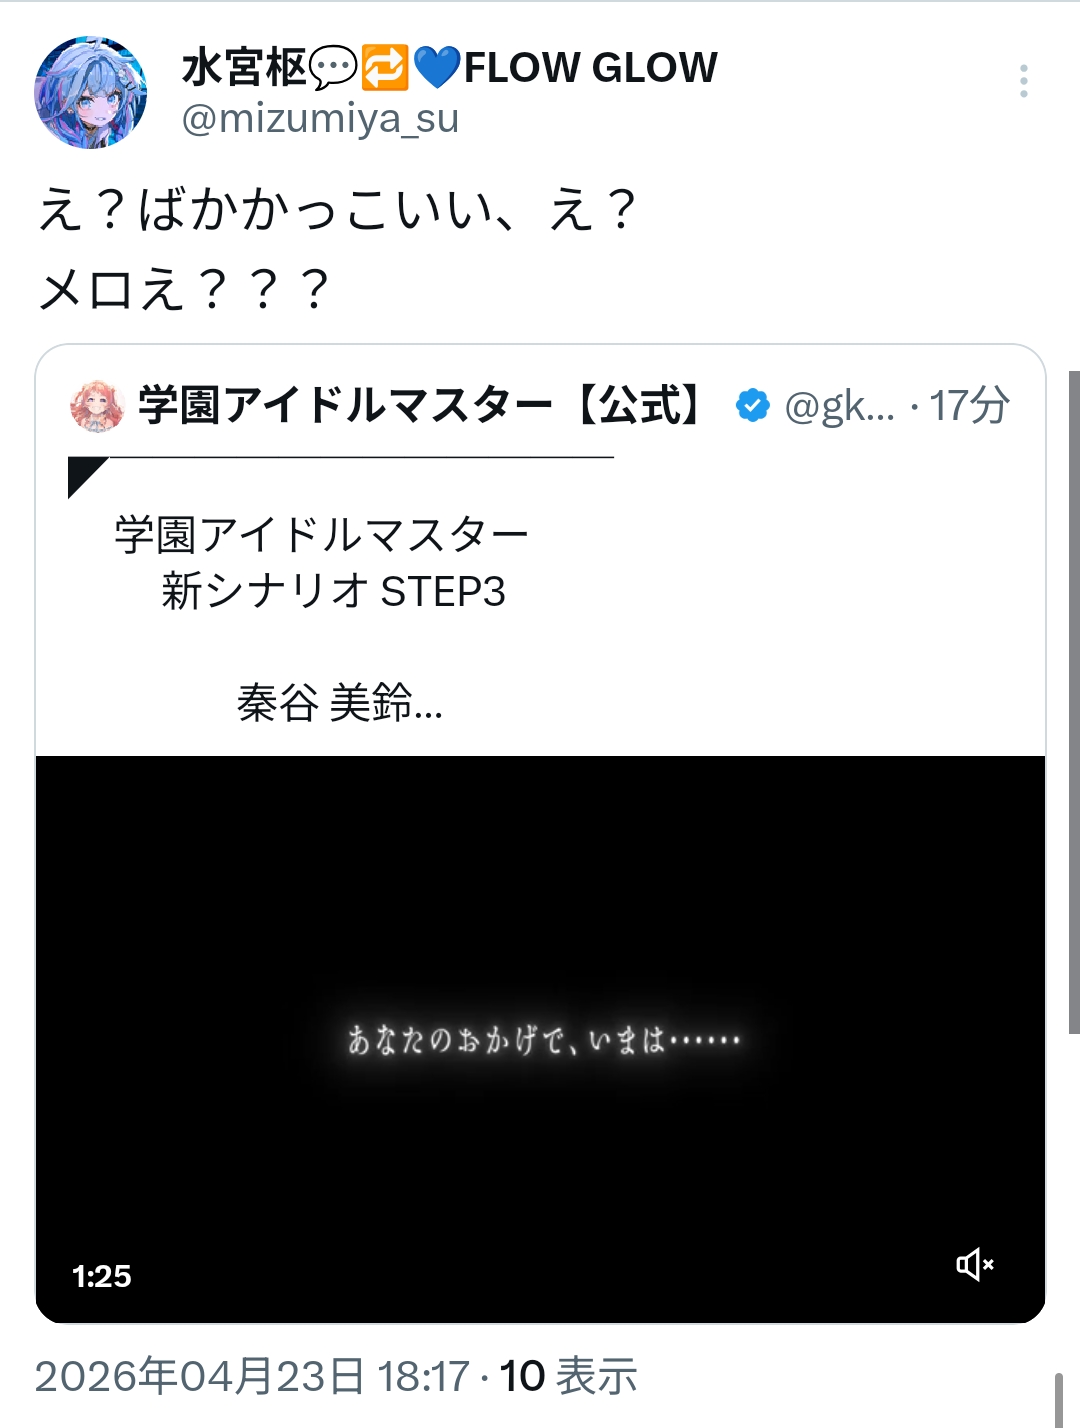Open the 2026年04月23日 18:17 date link
This screenshot has height=1428, width=1080.
(x=252, y=1376)
